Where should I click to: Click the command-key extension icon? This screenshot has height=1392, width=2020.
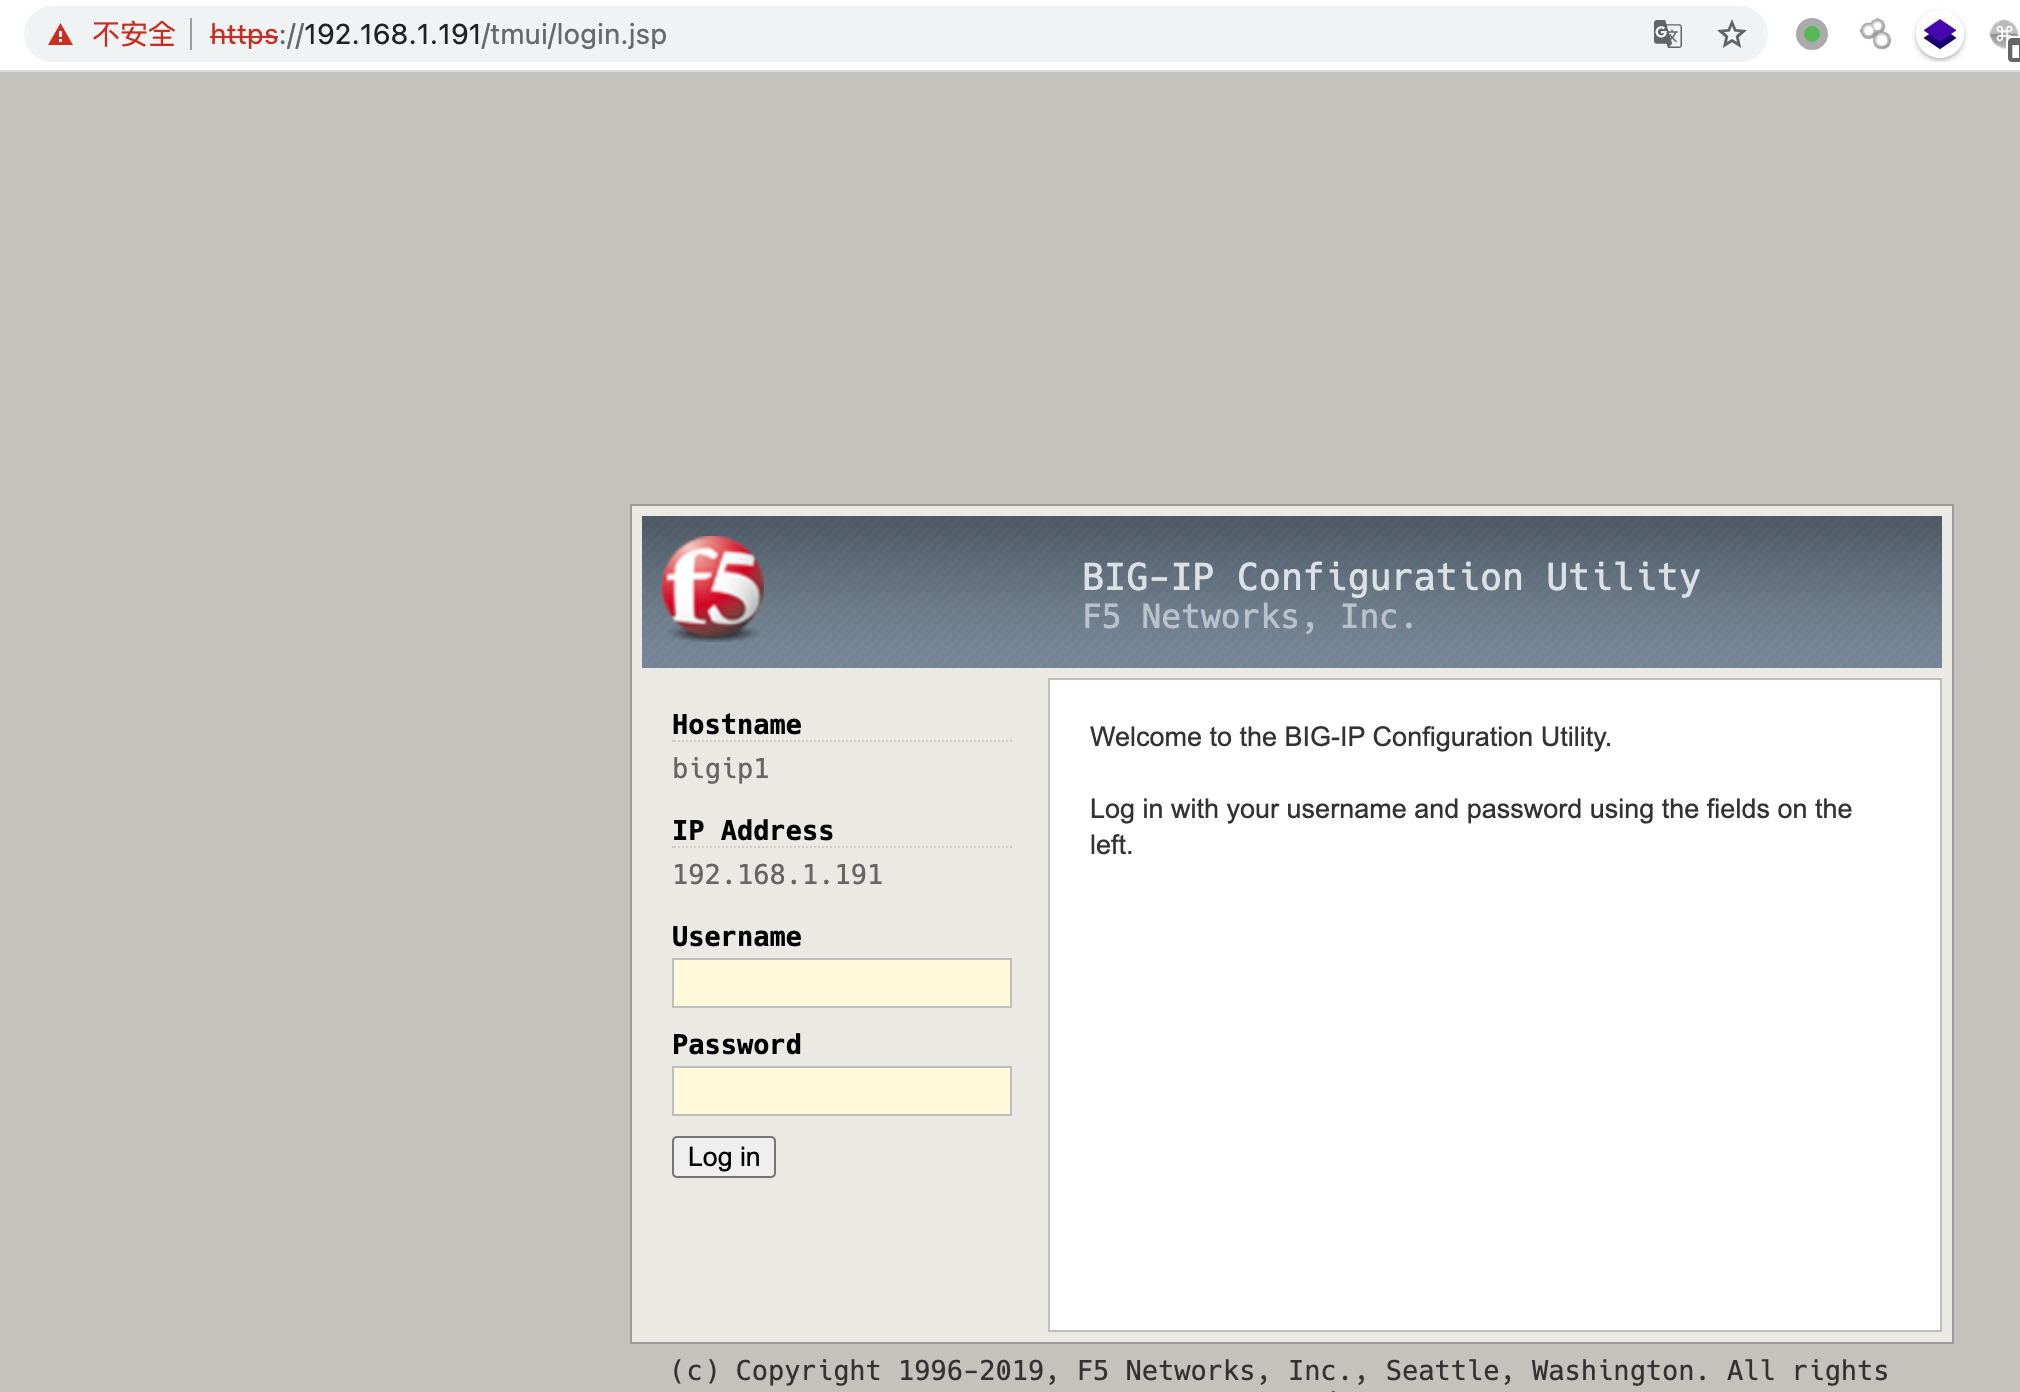tap(2003, 33)
